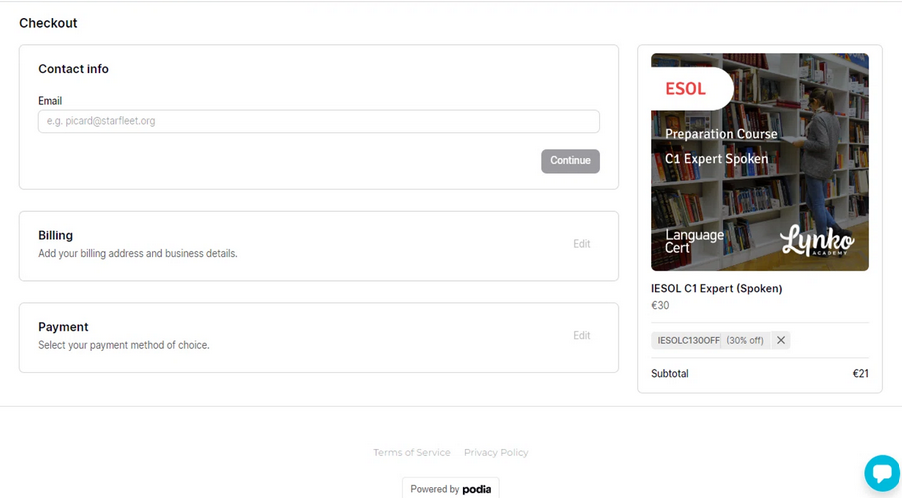Click the ESOL course cover image
This screenshot has width=902, height=498.
759,162
